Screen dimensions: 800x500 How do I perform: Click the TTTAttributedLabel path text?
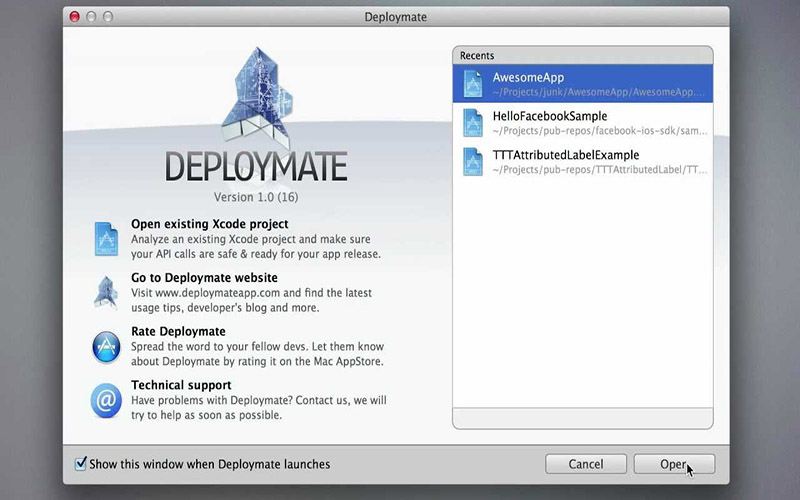[600, 170]
